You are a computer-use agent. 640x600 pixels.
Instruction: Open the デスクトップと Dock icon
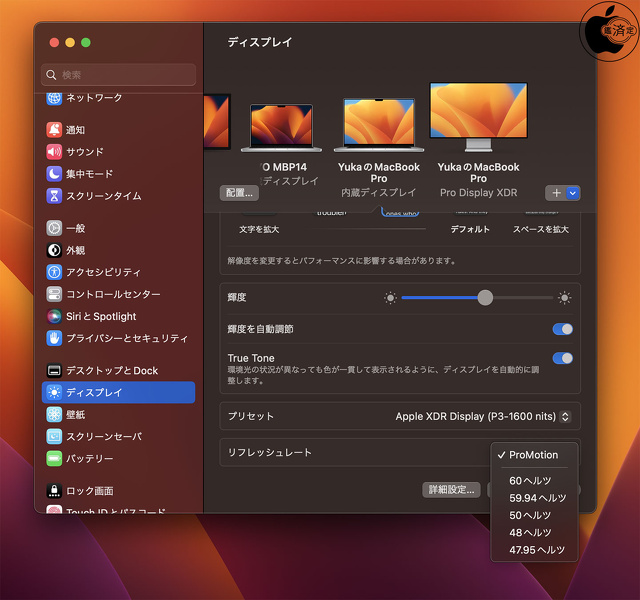click(x=54, y=371)
